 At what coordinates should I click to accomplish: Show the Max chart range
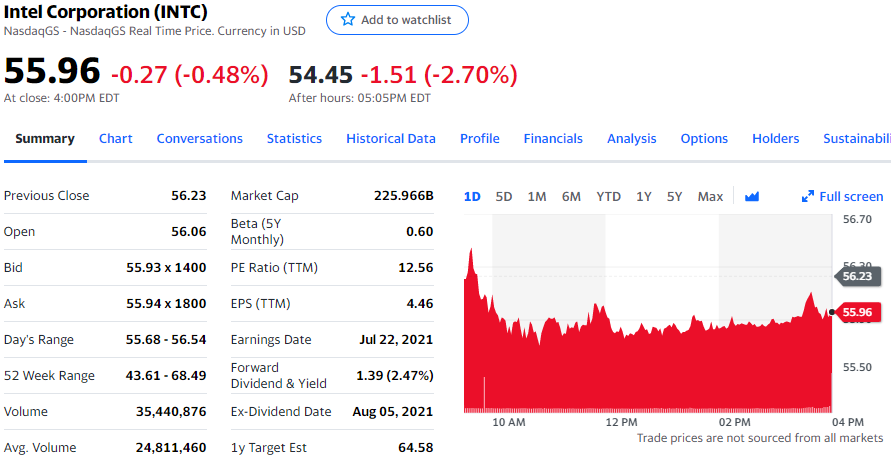point(710,197)
